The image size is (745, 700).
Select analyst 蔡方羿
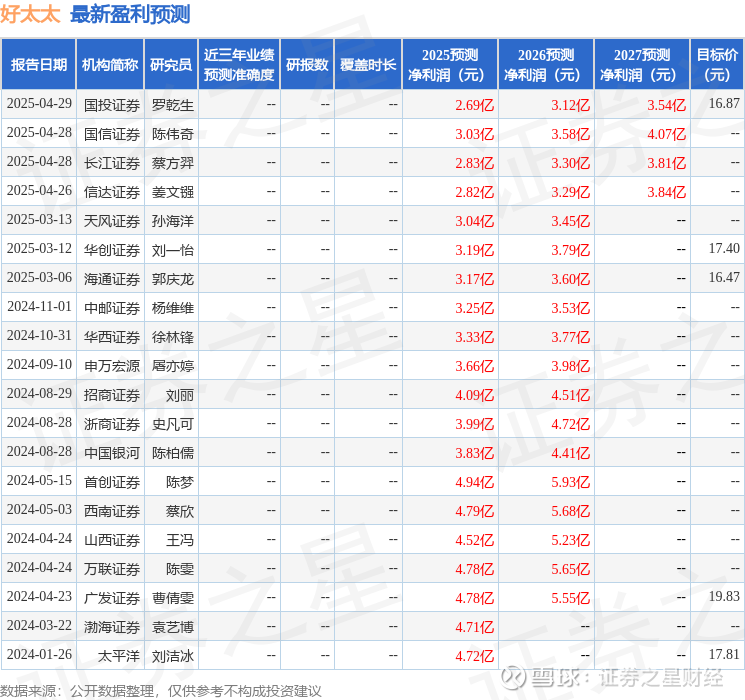[x=173, y=163]
